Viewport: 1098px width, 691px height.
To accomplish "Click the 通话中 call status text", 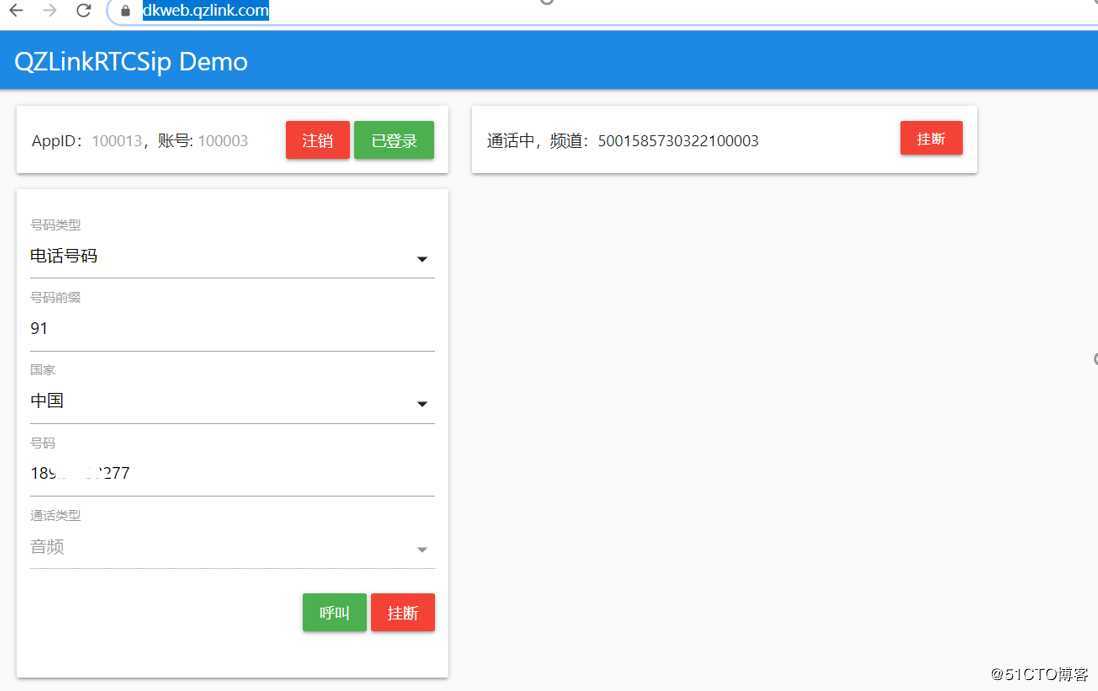I will [510, 141].
